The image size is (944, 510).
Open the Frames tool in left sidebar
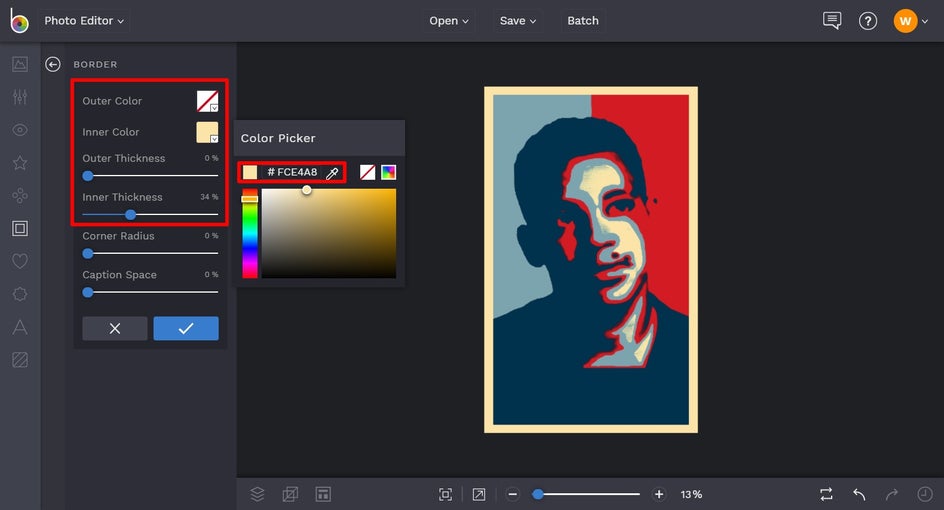pyautogui.click(x=20, y=228)
